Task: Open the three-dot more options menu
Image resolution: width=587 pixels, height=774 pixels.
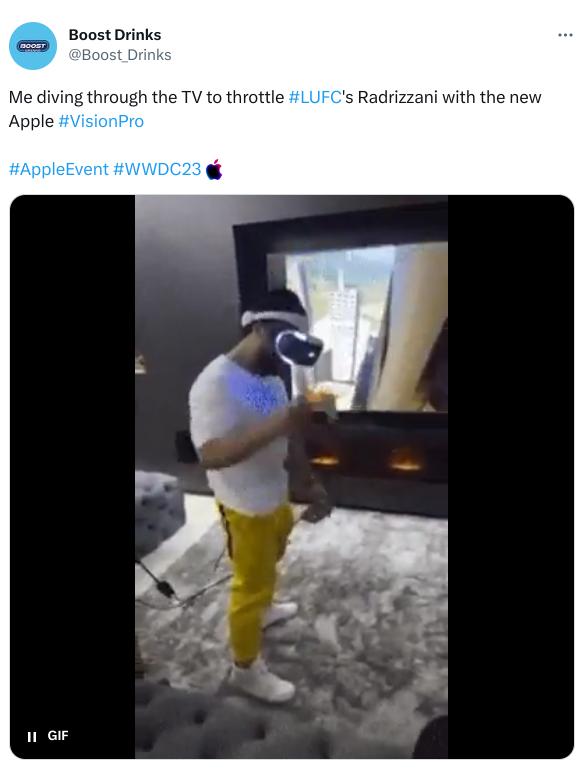Action: tap(565, 35)
